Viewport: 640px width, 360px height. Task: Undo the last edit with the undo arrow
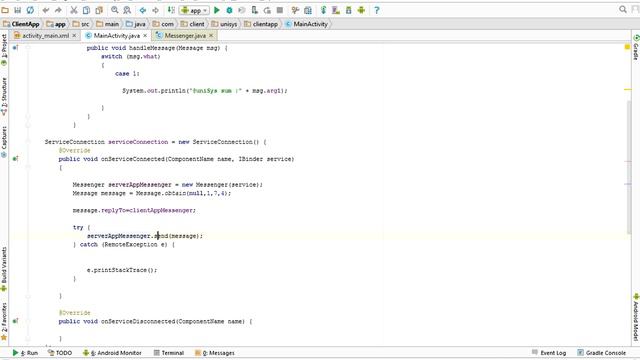[46, 10]
